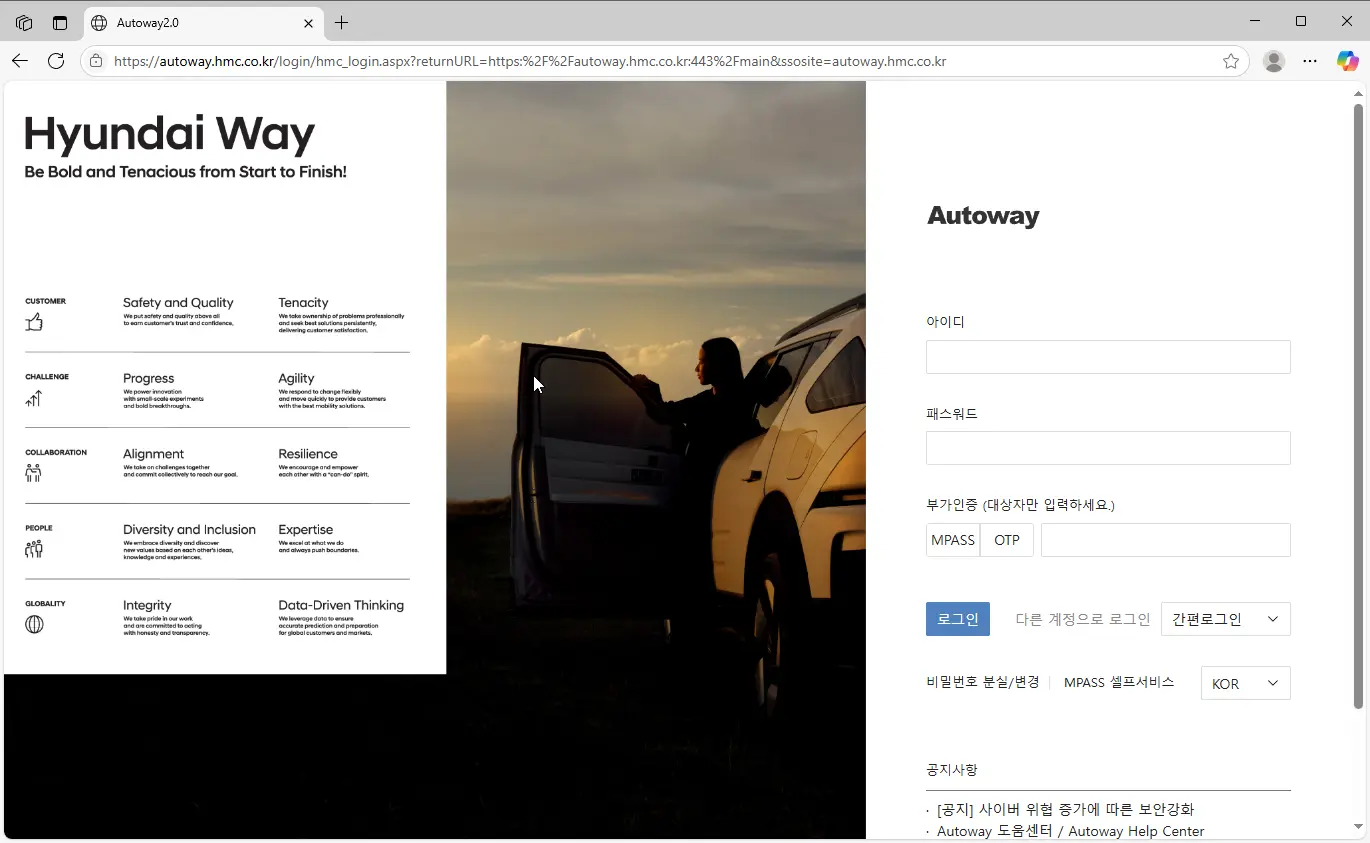Image resolution: width=1370 pixels, height=843 pixels.
Task: Click the 로그인 button
Action: (x=958, y=619)
